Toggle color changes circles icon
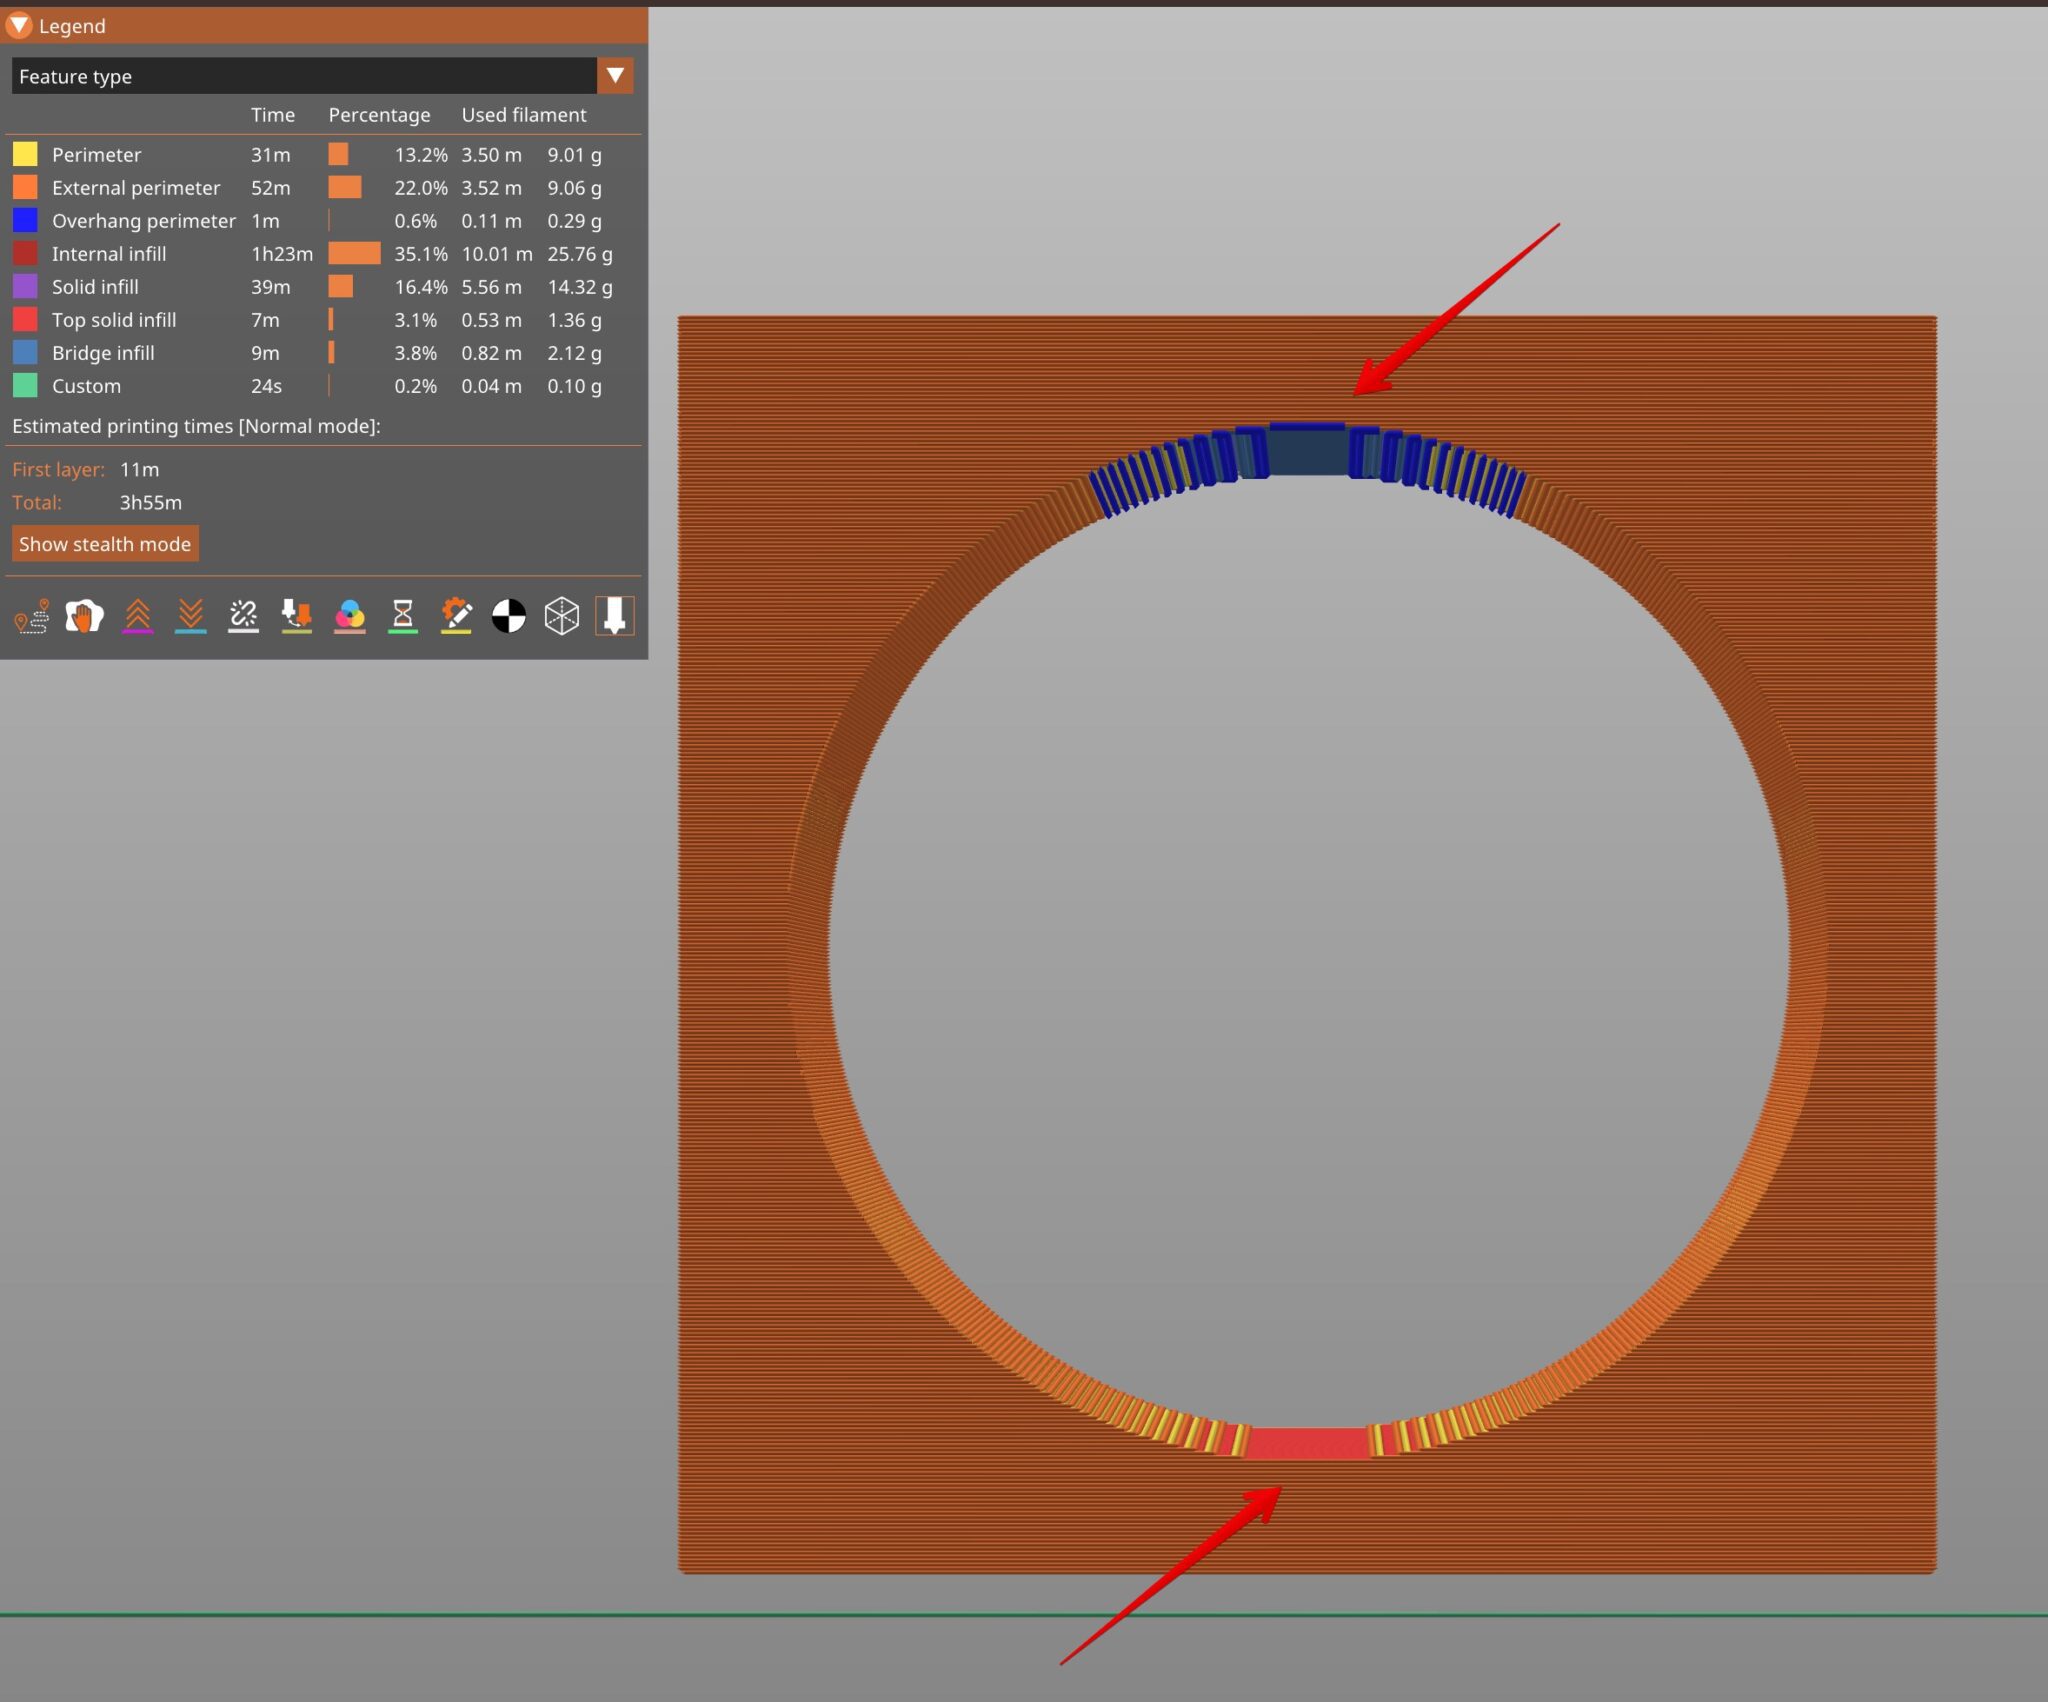 [x=350, y=616]
